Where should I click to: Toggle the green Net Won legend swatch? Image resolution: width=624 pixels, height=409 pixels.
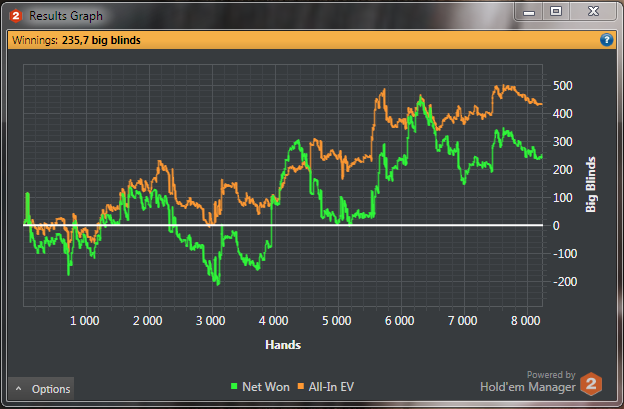[x=234, y=386]
